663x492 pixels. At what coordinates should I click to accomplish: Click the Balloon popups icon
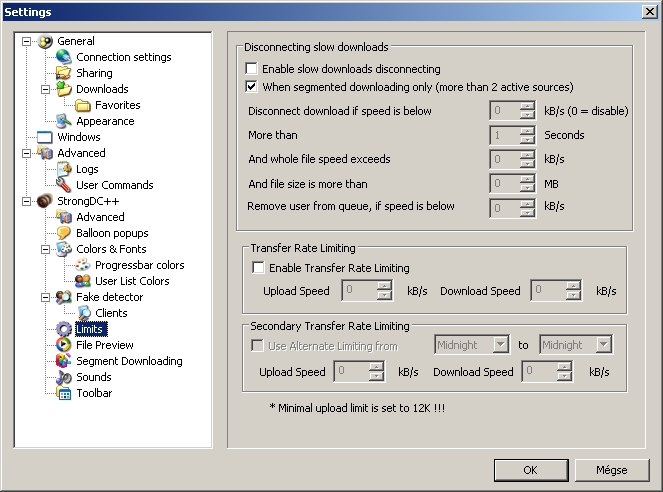coord(64,233)
